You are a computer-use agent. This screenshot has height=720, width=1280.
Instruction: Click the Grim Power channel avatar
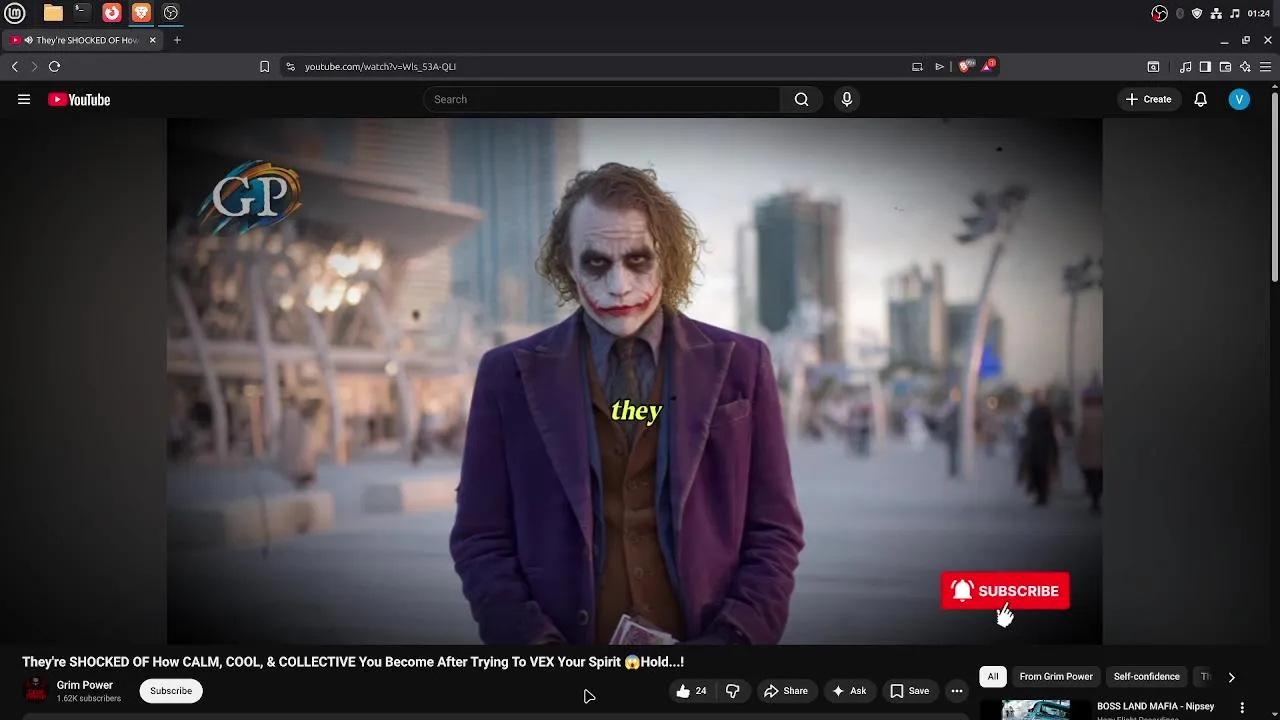click(x=35, y=690)
